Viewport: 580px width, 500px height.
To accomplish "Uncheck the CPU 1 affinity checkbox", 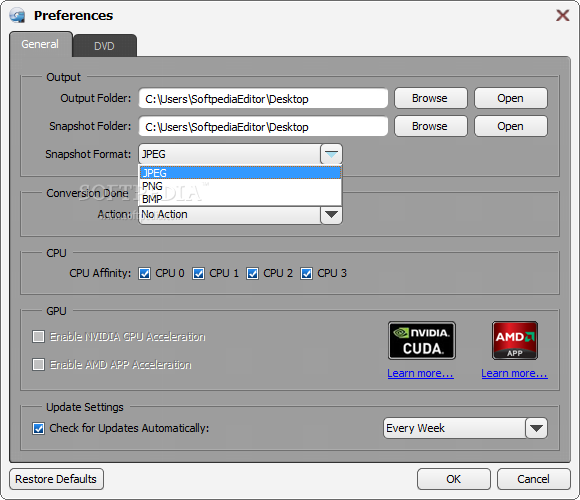I will pyautogui.click(x=198, y=274).
